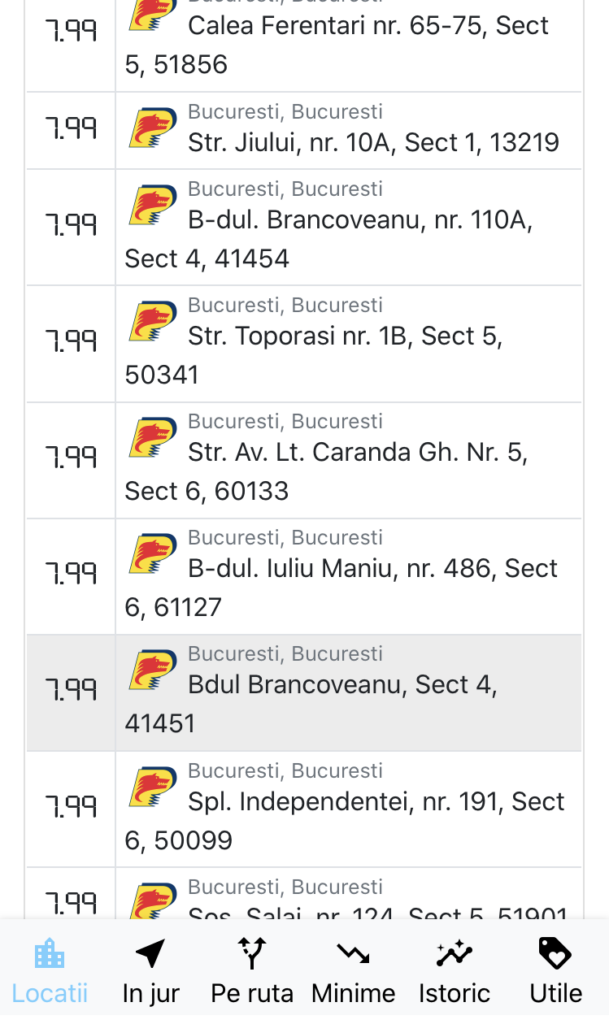Tap price 7.99 beside Spl. Independentei
Screen dimensions: 609x1024
[x=71, y=806]
